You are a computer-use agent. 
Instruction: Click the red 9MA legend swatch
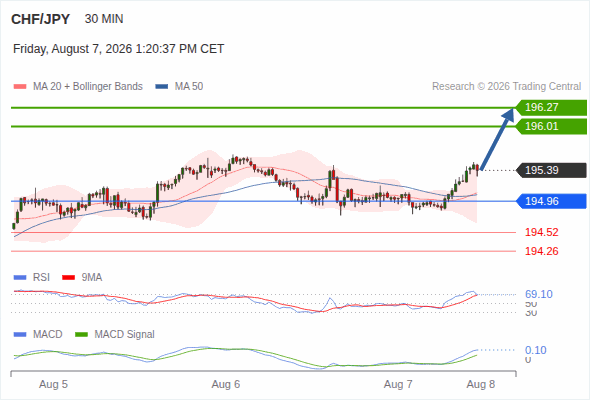click(68, 278)
